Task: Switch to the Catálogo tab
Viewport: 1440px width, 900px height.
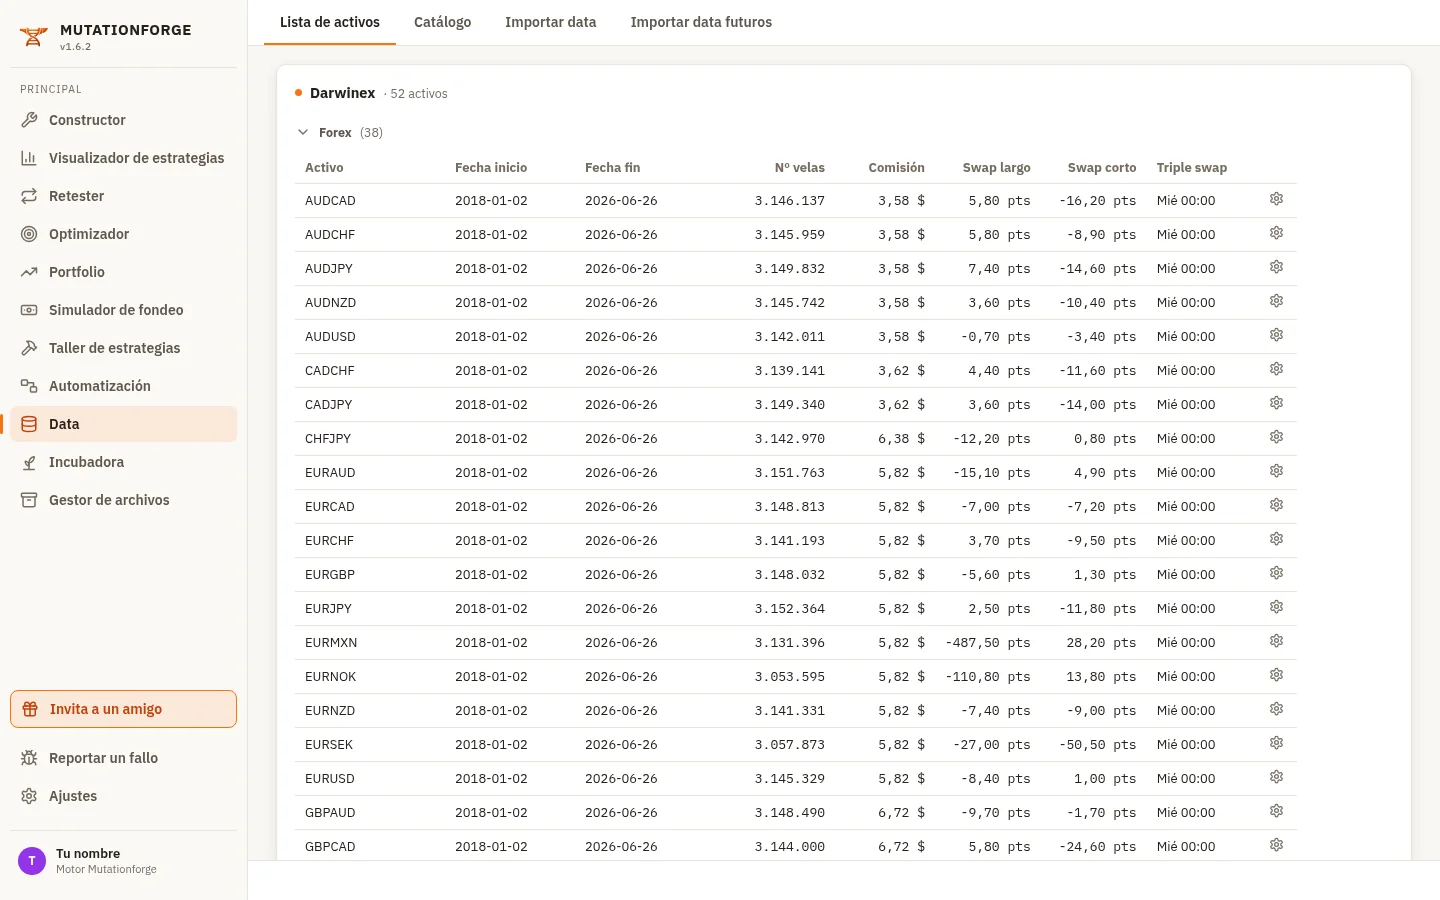Action: 442,22
